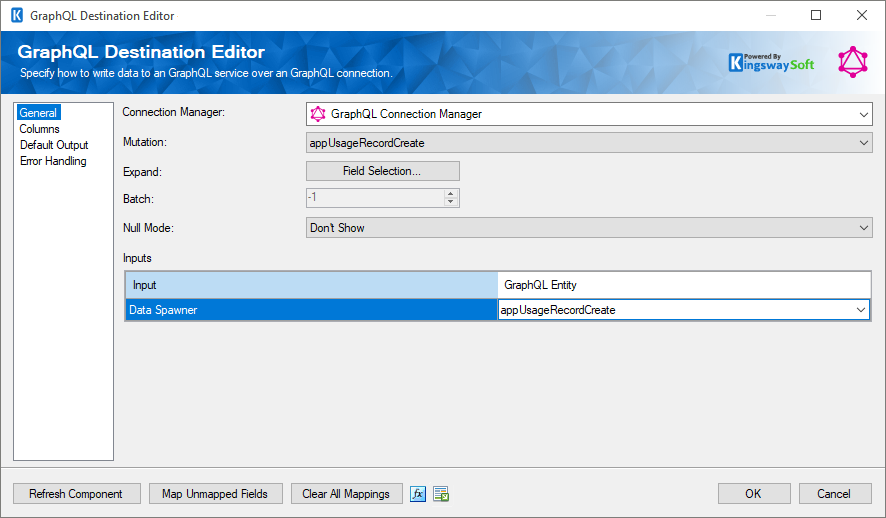Expand the Data Spawner GraphQL Entity dropdown
This screenshot has height=518, width=886.
tap(861, 310)
